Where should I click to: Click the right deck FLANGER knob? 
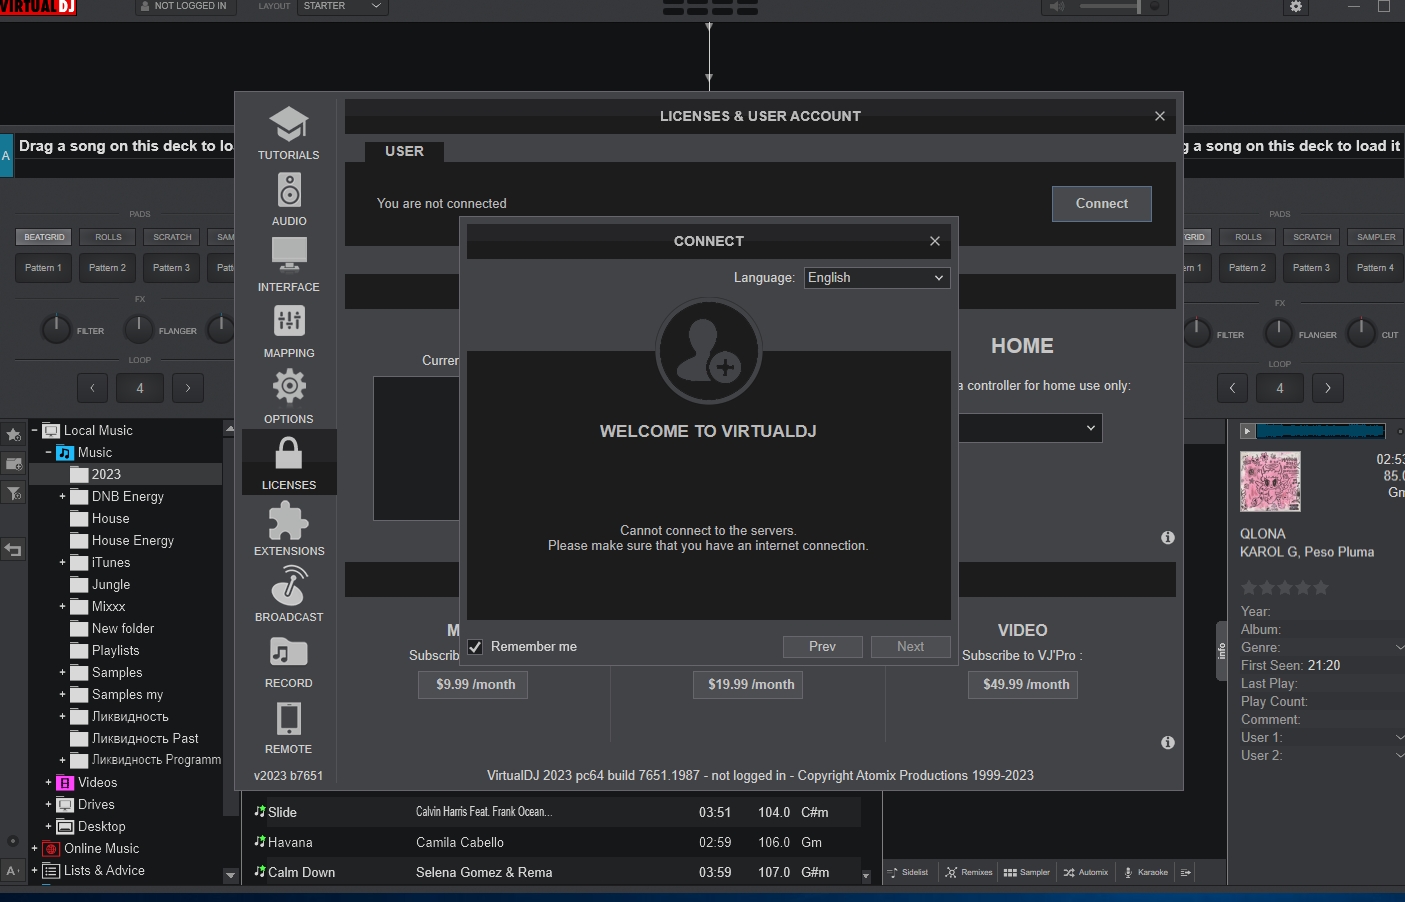click(x=1279, y=333)
